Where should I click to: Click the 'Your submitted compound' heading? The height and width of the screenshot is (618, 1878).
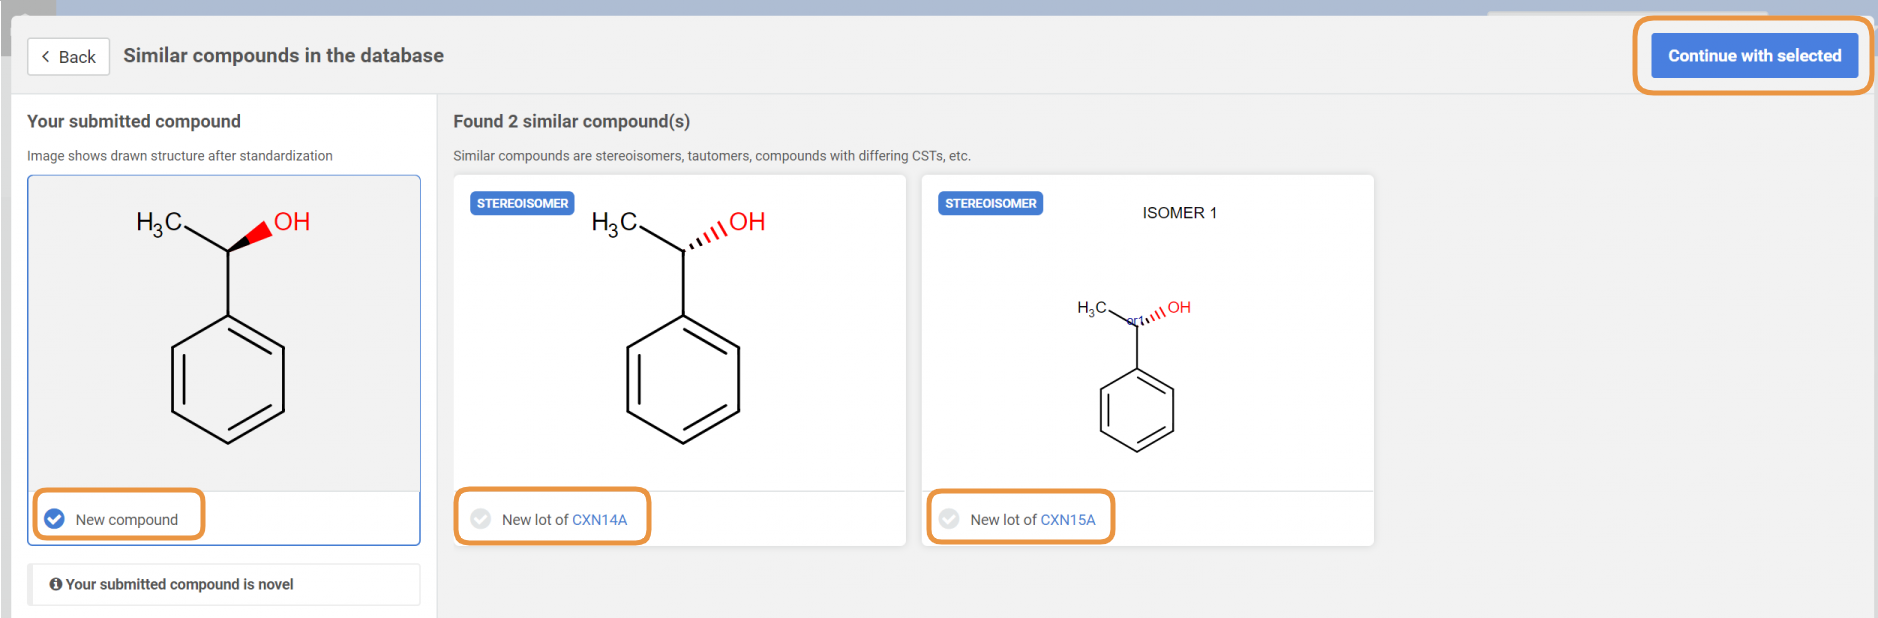point(134,121)
